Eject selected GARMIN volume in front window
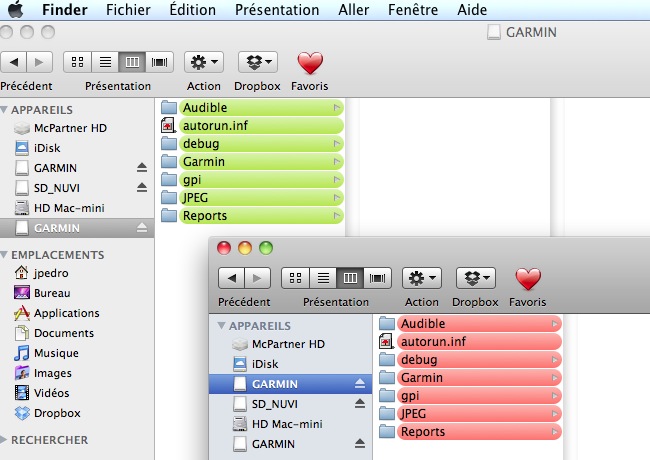This screenshot has height=460, width=650. tap(360, 384)
